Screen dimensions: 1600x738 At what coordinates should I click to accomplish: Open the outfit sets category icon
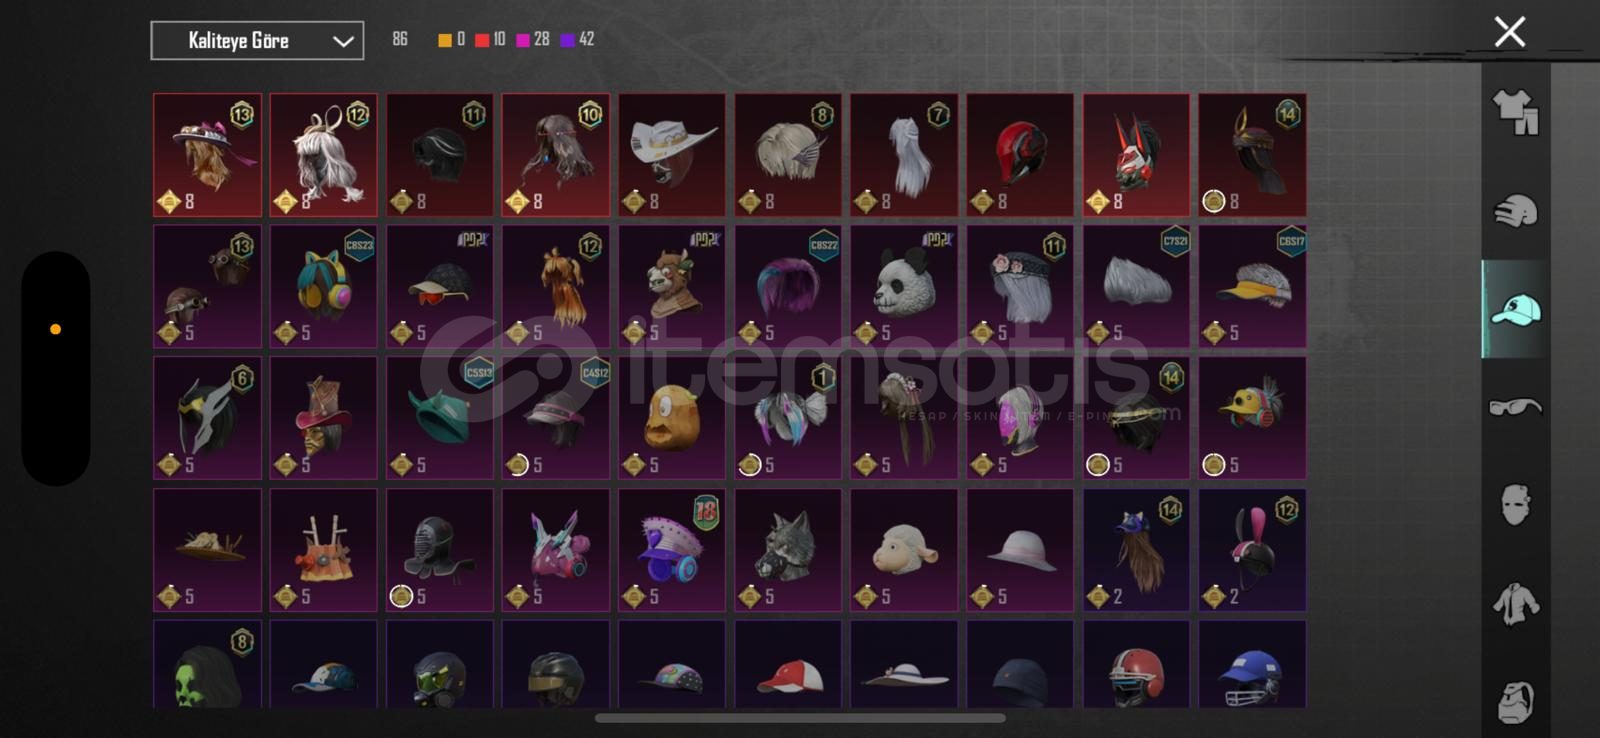point(1516,112)
